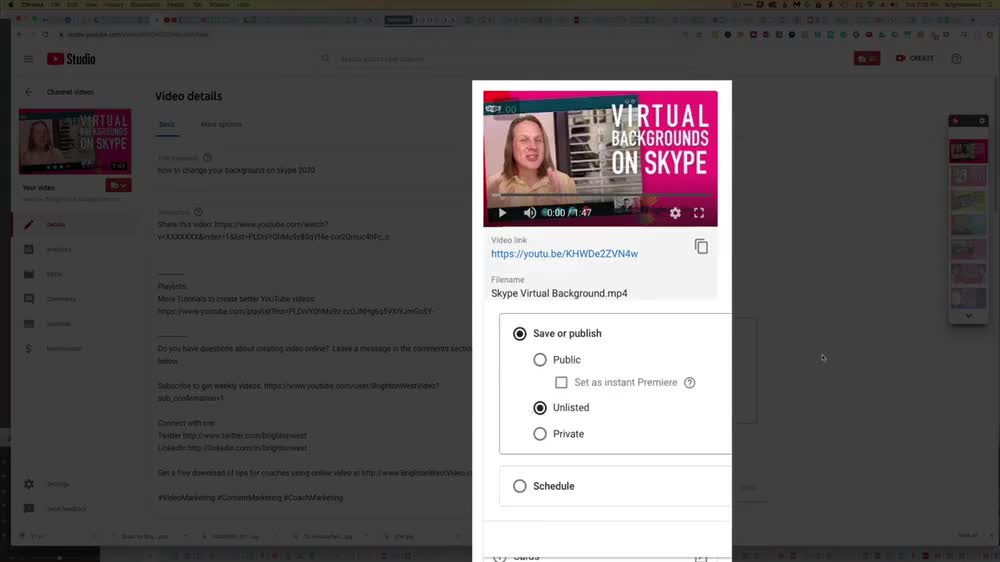Open the Apple menu
This screenshot has height=562, width=1000.
(x=11, y=4)
